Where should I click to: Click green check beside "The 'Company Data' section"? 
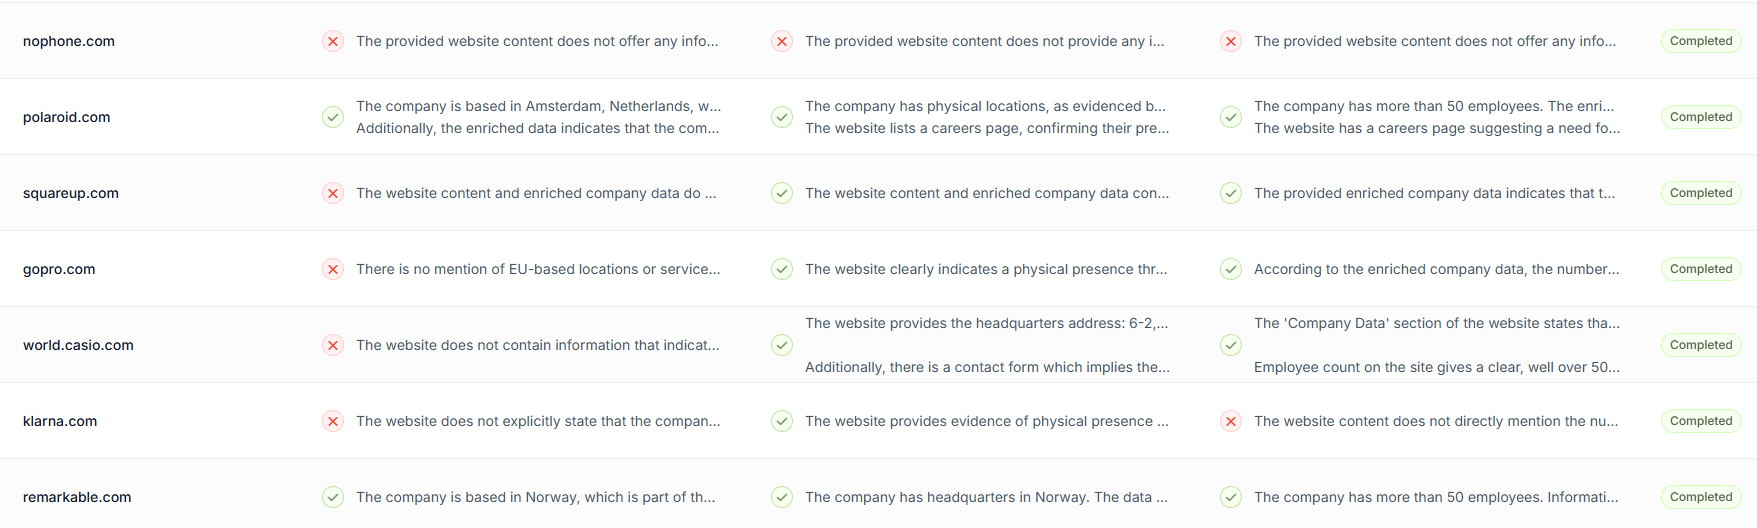pos(1231,345)
